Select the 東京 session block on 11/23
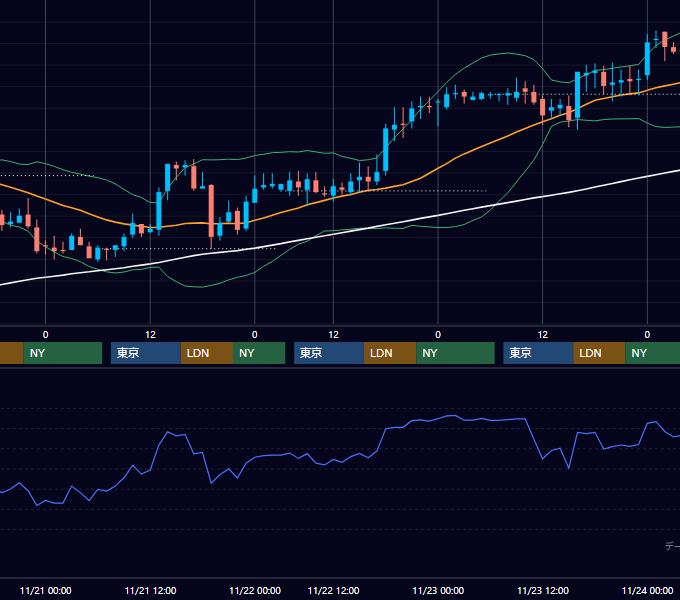The height and width of the screenshot is (600, 680). point(538,353)
